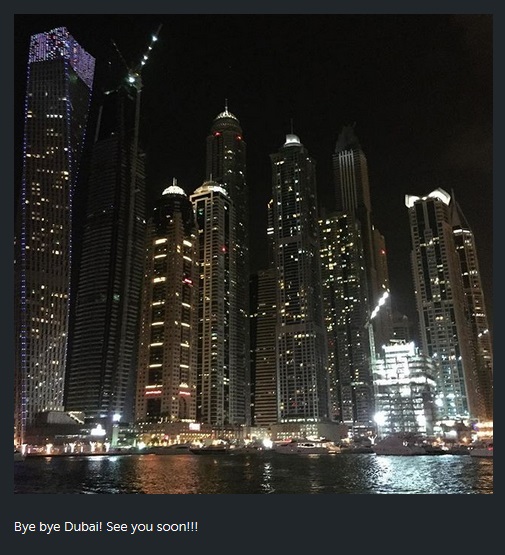The width and height of the screenshot is (505, 555).
Task: Click the dark unlit skyscraper beside the crane
Action: coord(107,269)
